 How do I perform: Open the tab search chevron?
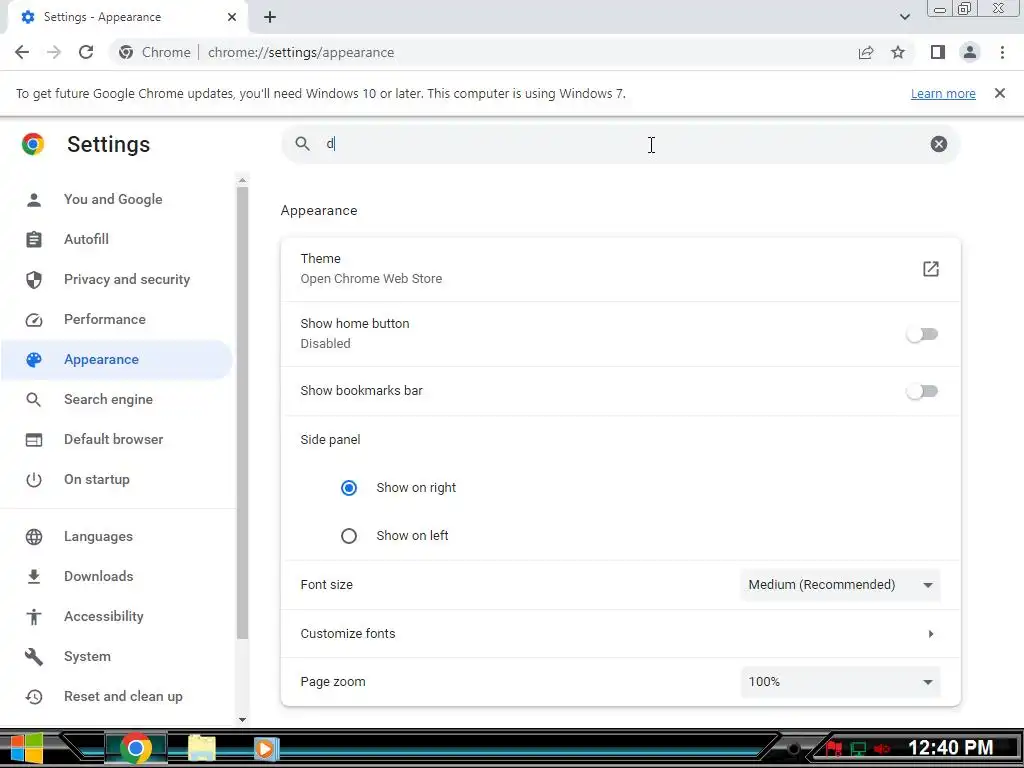(904, 17)
